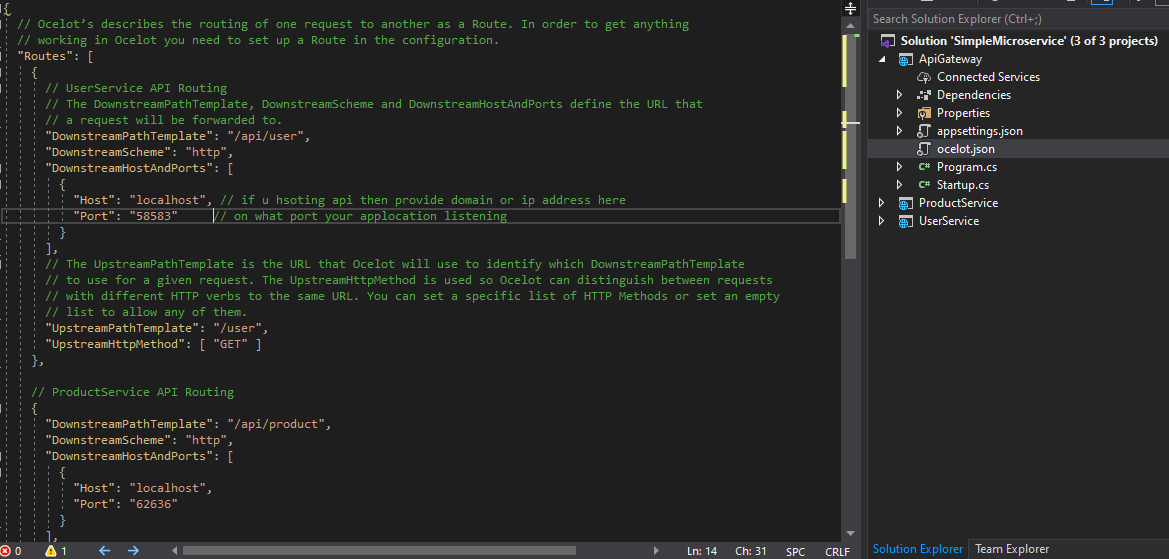This screenshot has height=559, width=1169.
Task: Click the warning triangle indicator
Action: pyautogui.click(x=51, y=551)
